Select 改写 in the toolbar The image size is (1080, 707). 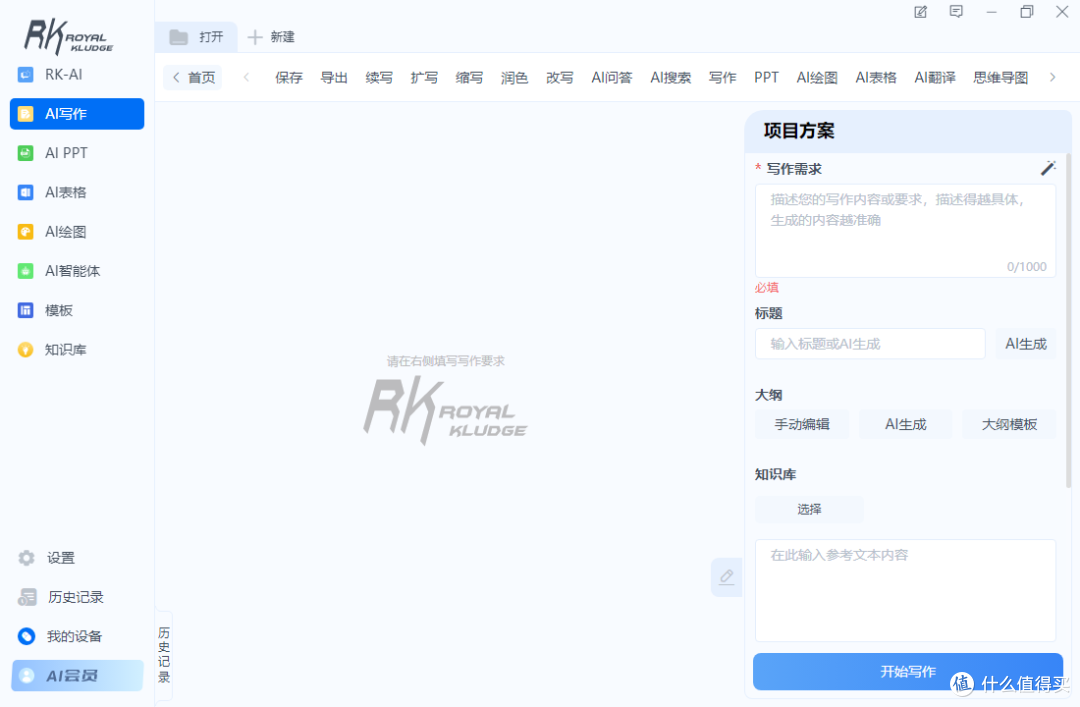[x=559, y=77]
